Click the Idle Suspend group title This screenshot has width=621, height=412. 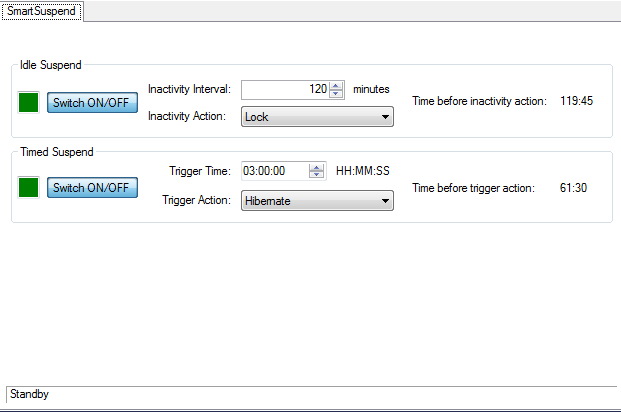(x=51, y=65)
